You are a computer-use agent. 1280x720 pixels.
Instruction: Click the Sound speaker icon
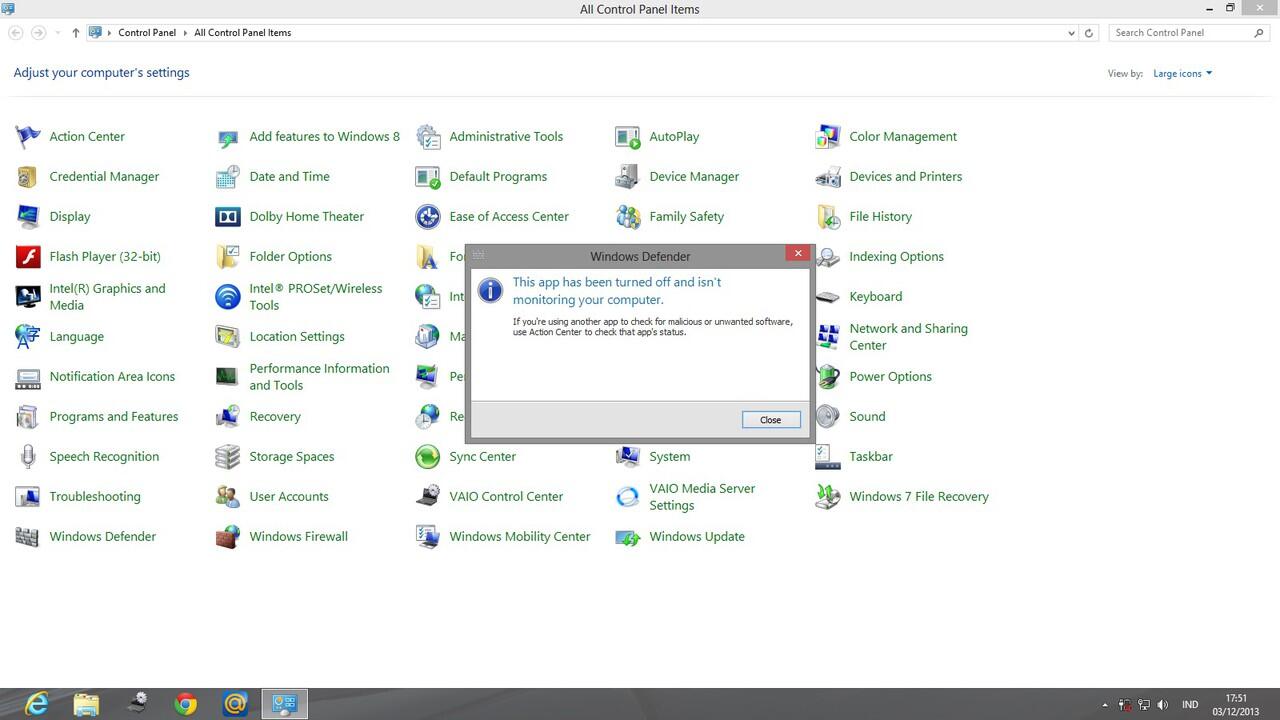[x=828, y=417]
